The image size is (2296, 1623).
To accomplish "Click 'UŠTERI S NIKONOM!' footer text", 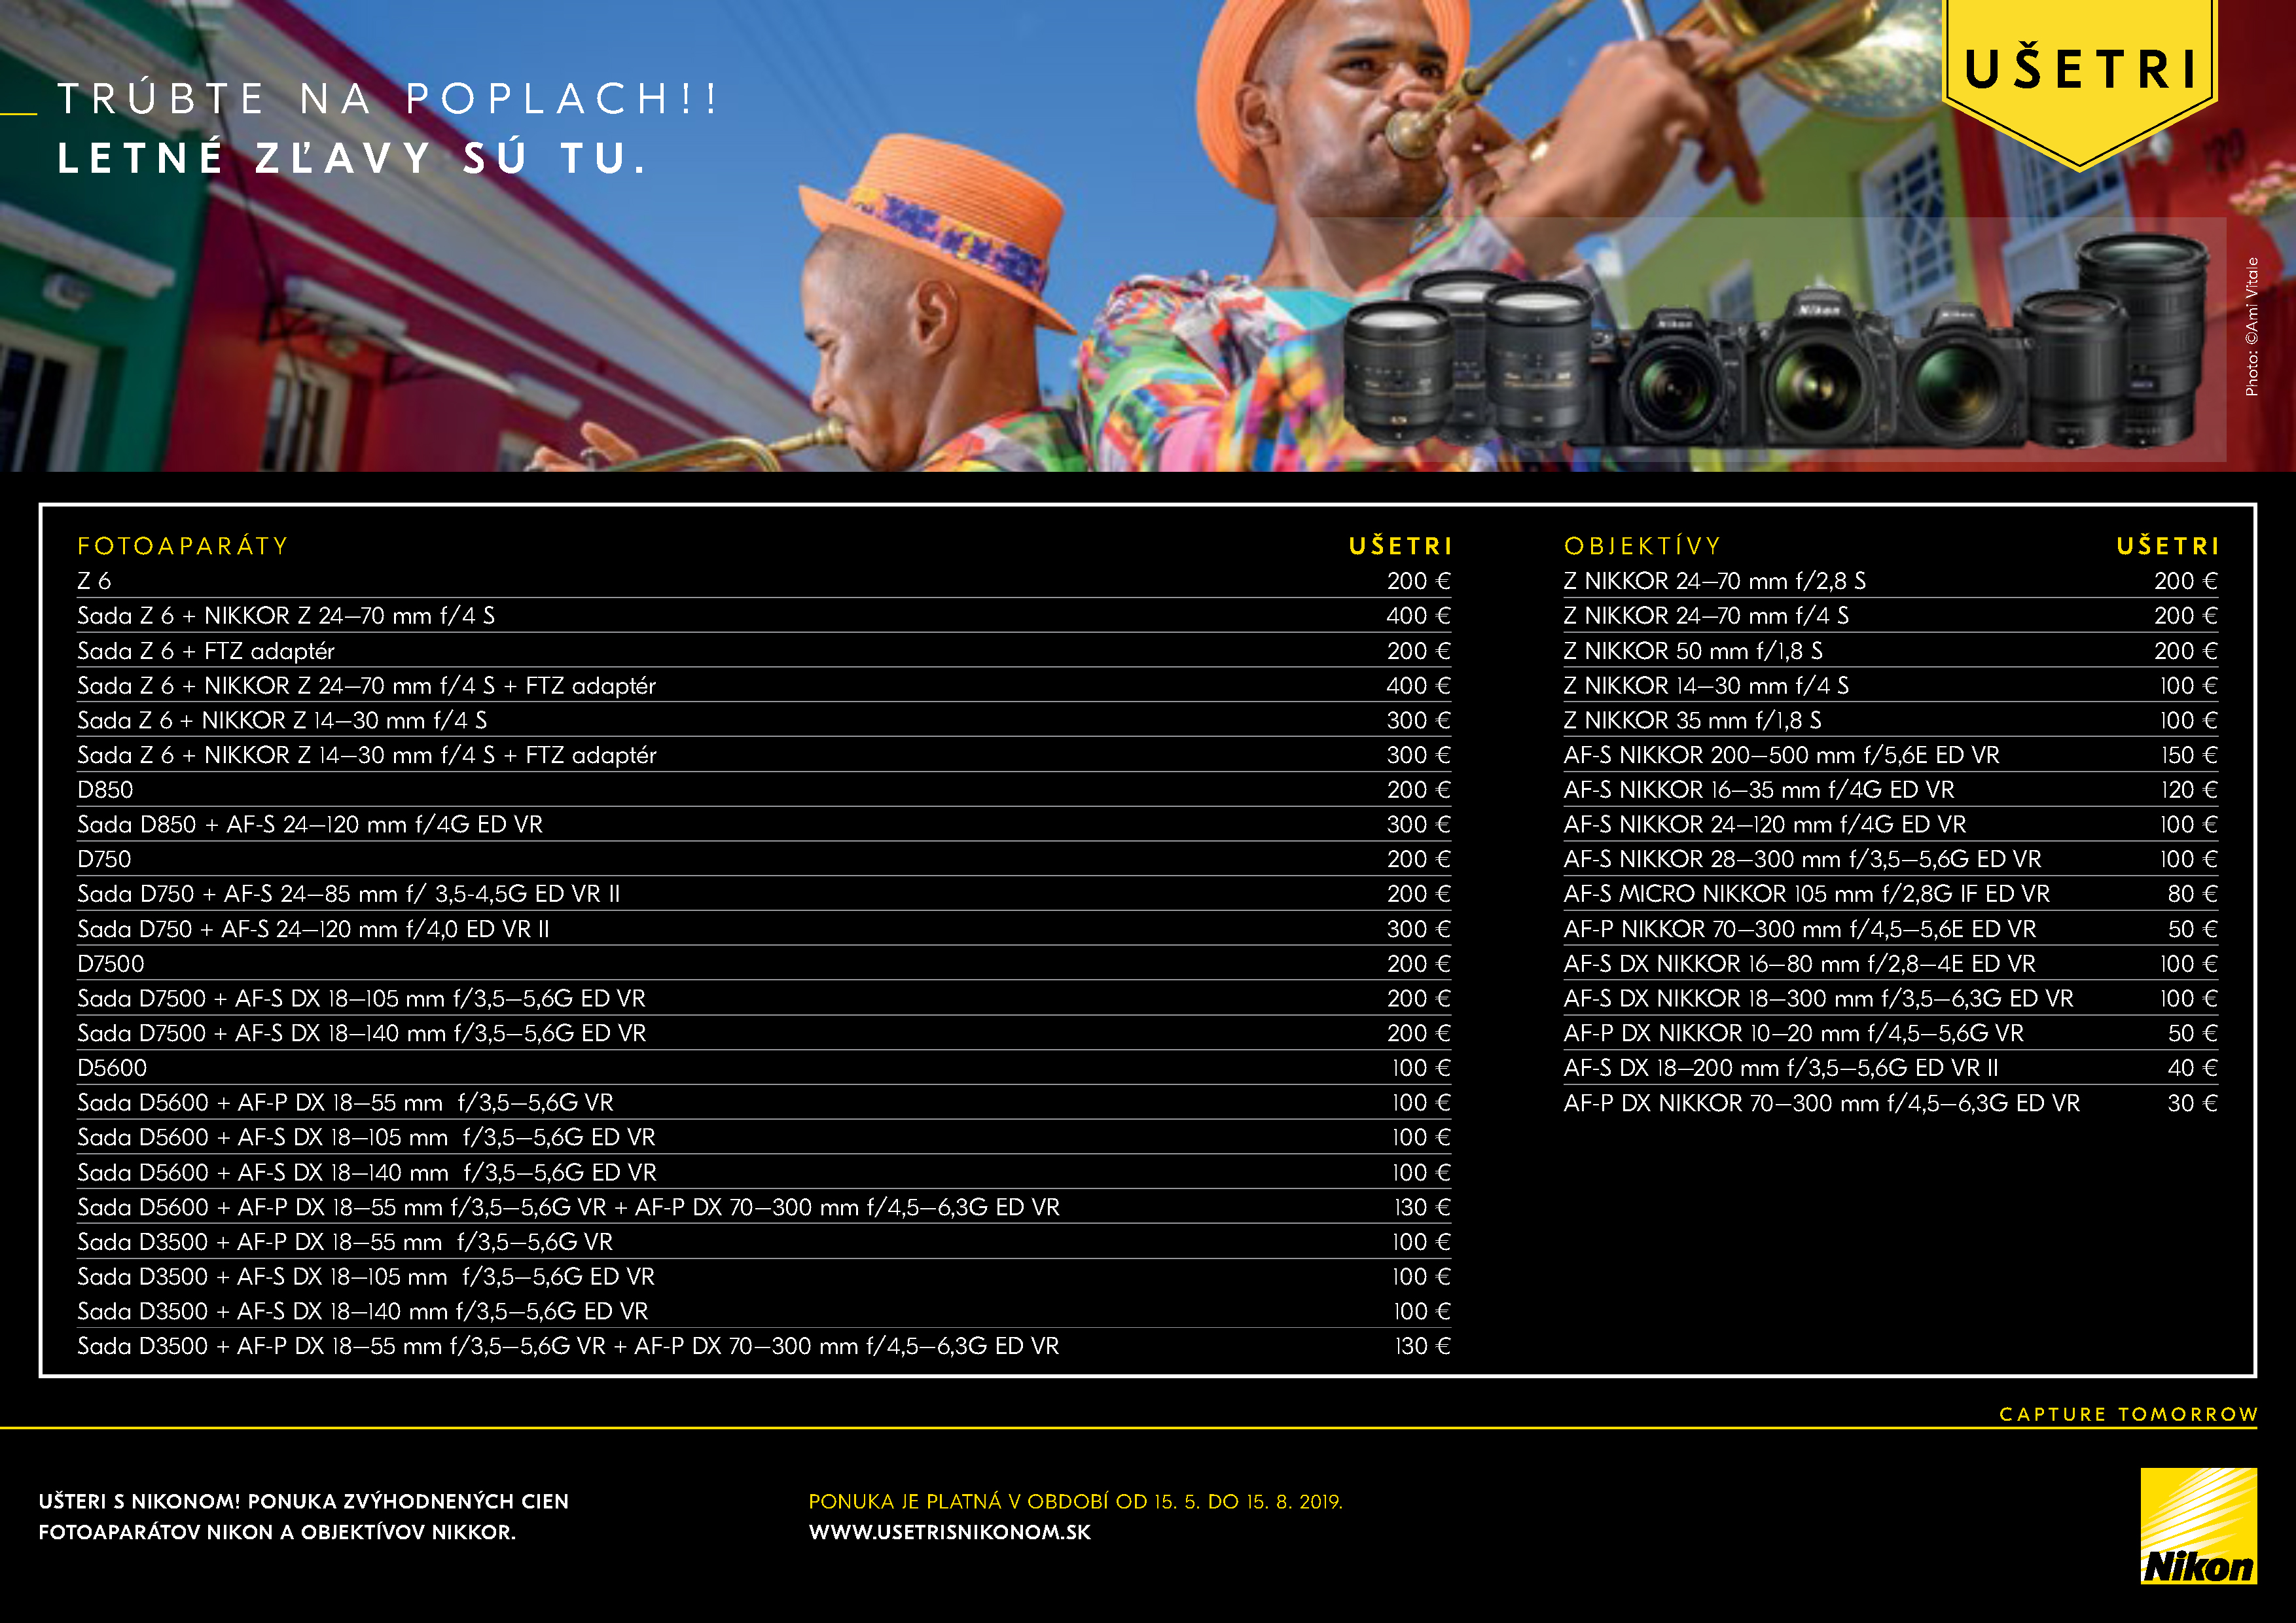I will (139, 1501).
